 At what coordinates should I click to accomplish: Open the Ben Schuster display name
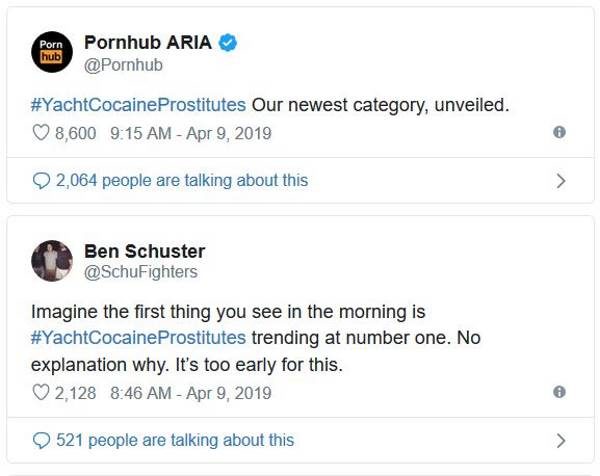(x=145, y=251)
